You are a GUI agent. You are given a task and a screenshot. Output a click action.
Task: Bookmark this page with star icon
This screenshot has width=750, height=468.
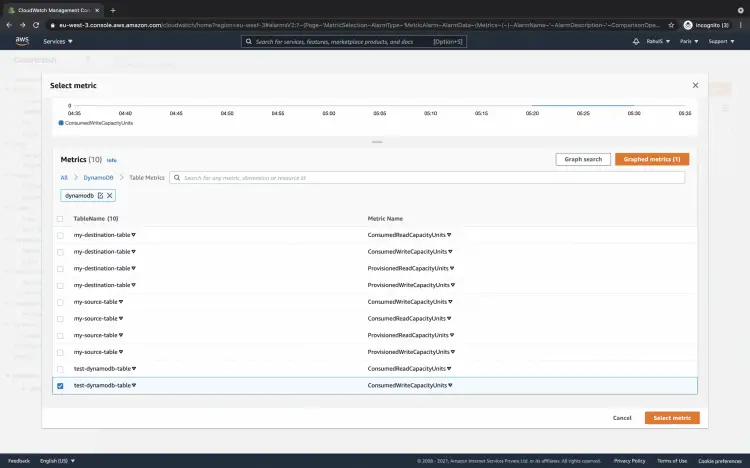click(671, 25)
